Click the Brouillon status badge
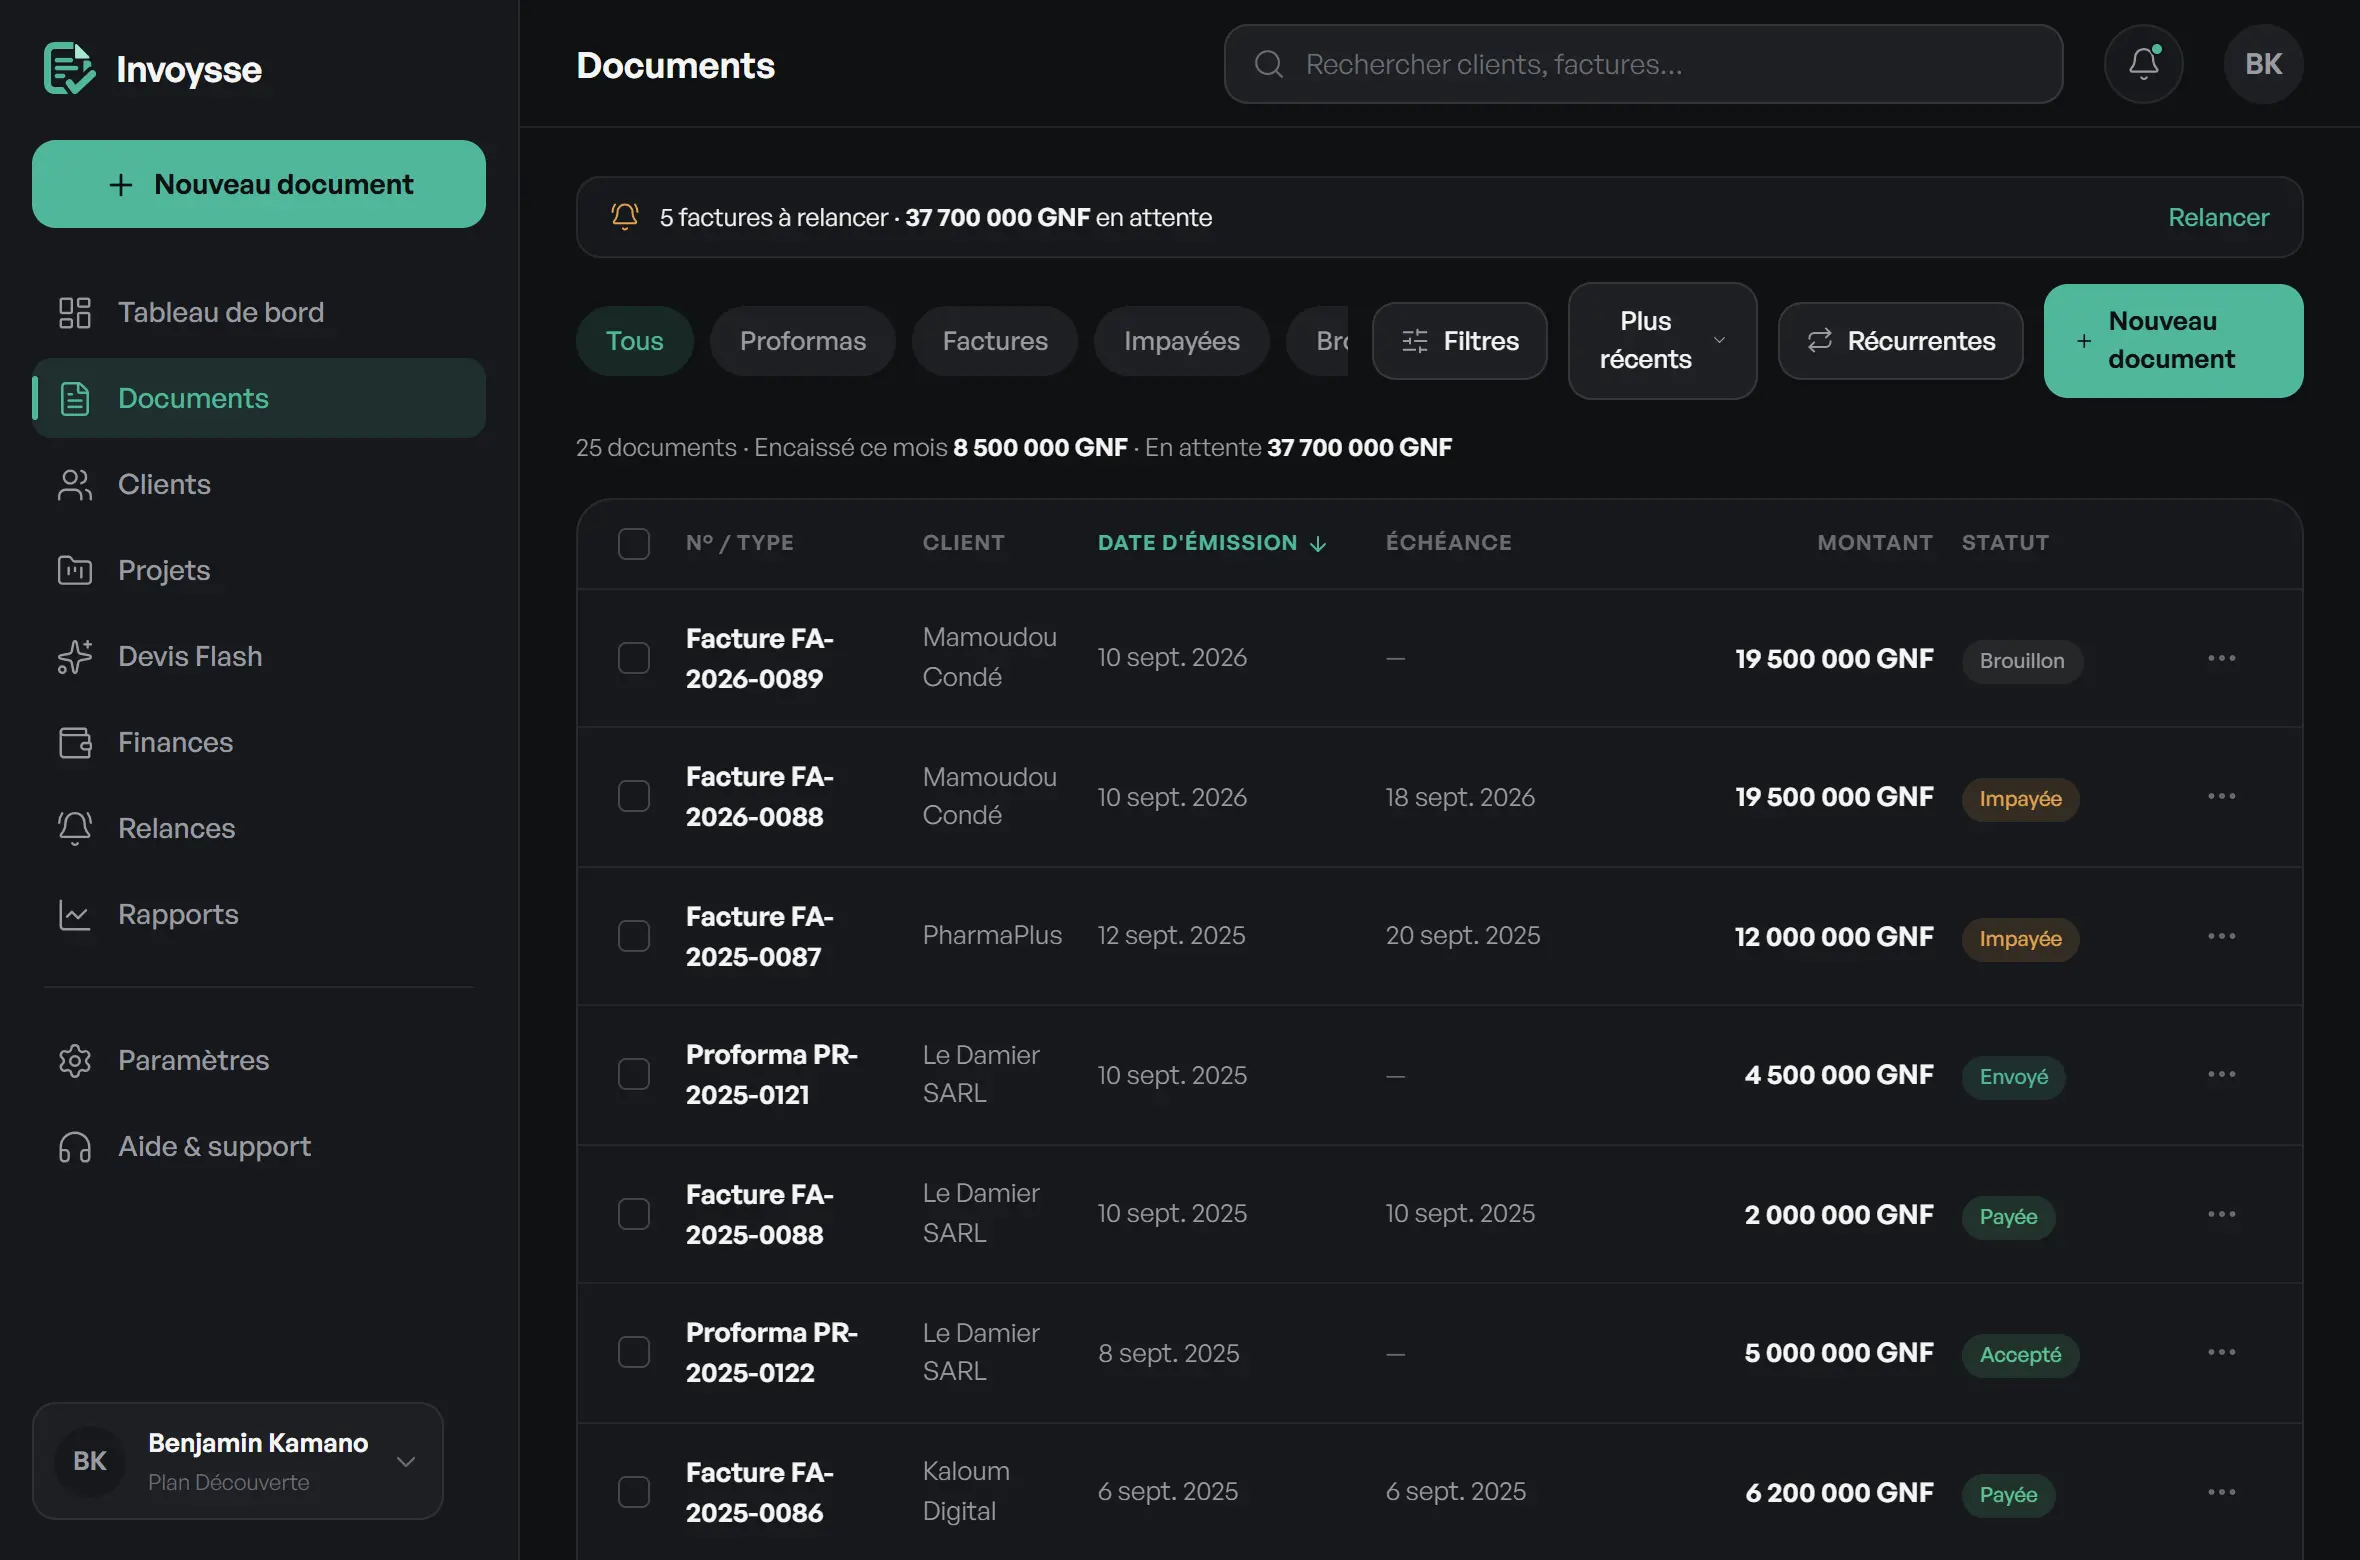This screenshot has height=1560, width=2360. (2022, 661)
